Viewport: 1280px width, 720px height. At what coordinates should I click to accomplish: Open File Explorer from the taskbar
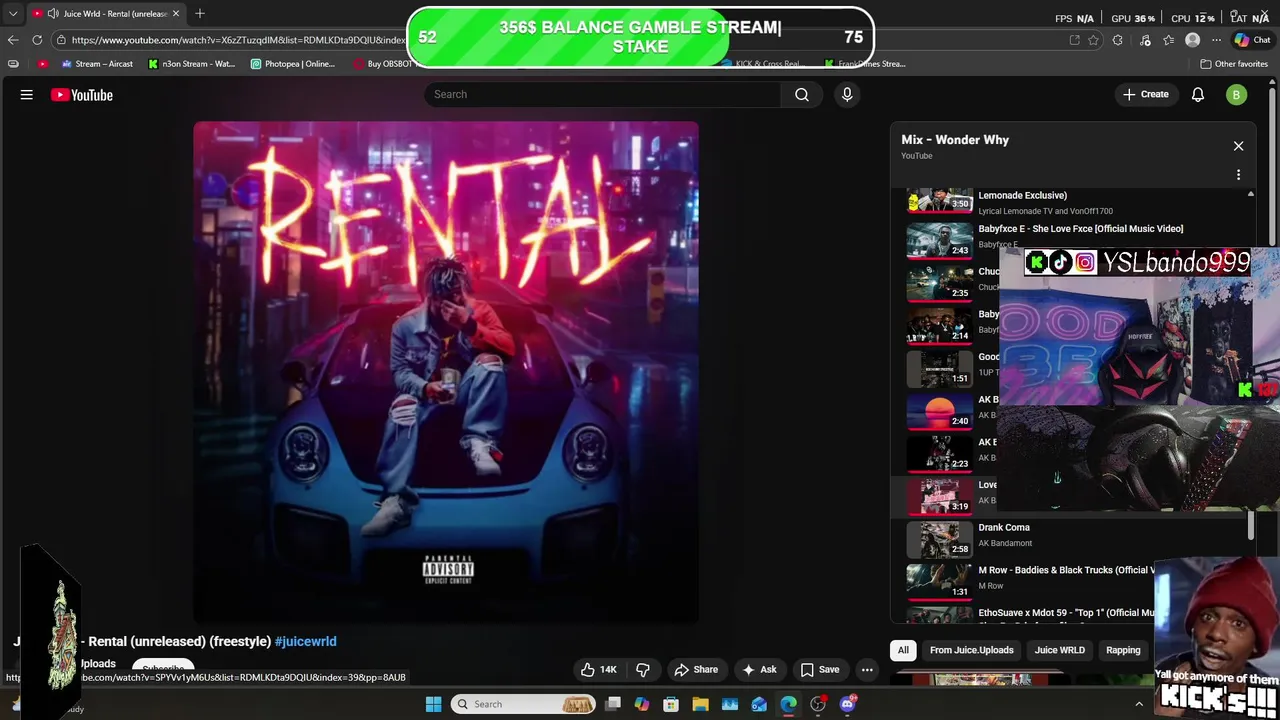[701, 704]
